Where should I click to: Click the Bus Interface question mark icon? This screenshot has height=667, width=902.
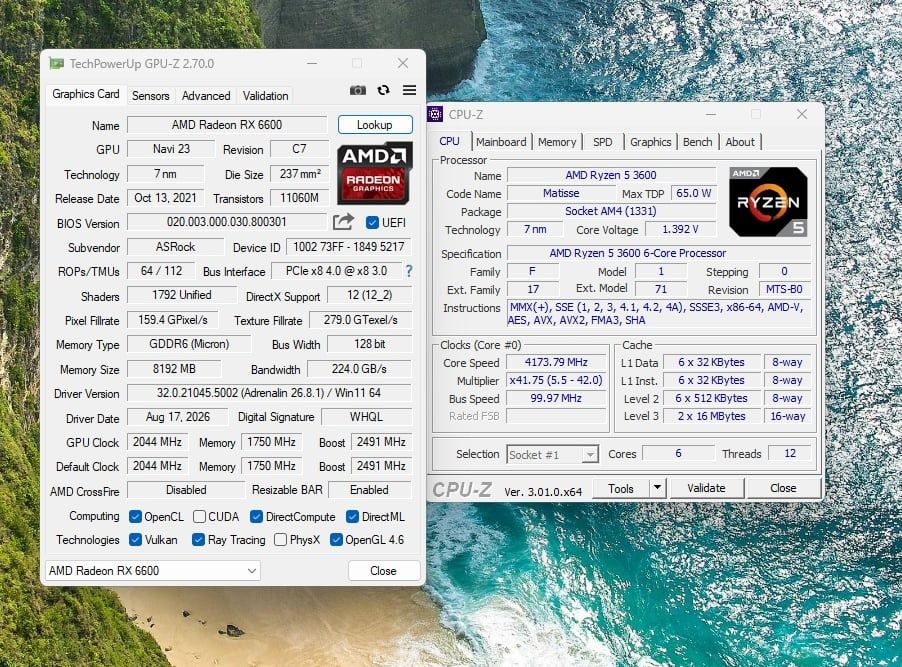408,271
